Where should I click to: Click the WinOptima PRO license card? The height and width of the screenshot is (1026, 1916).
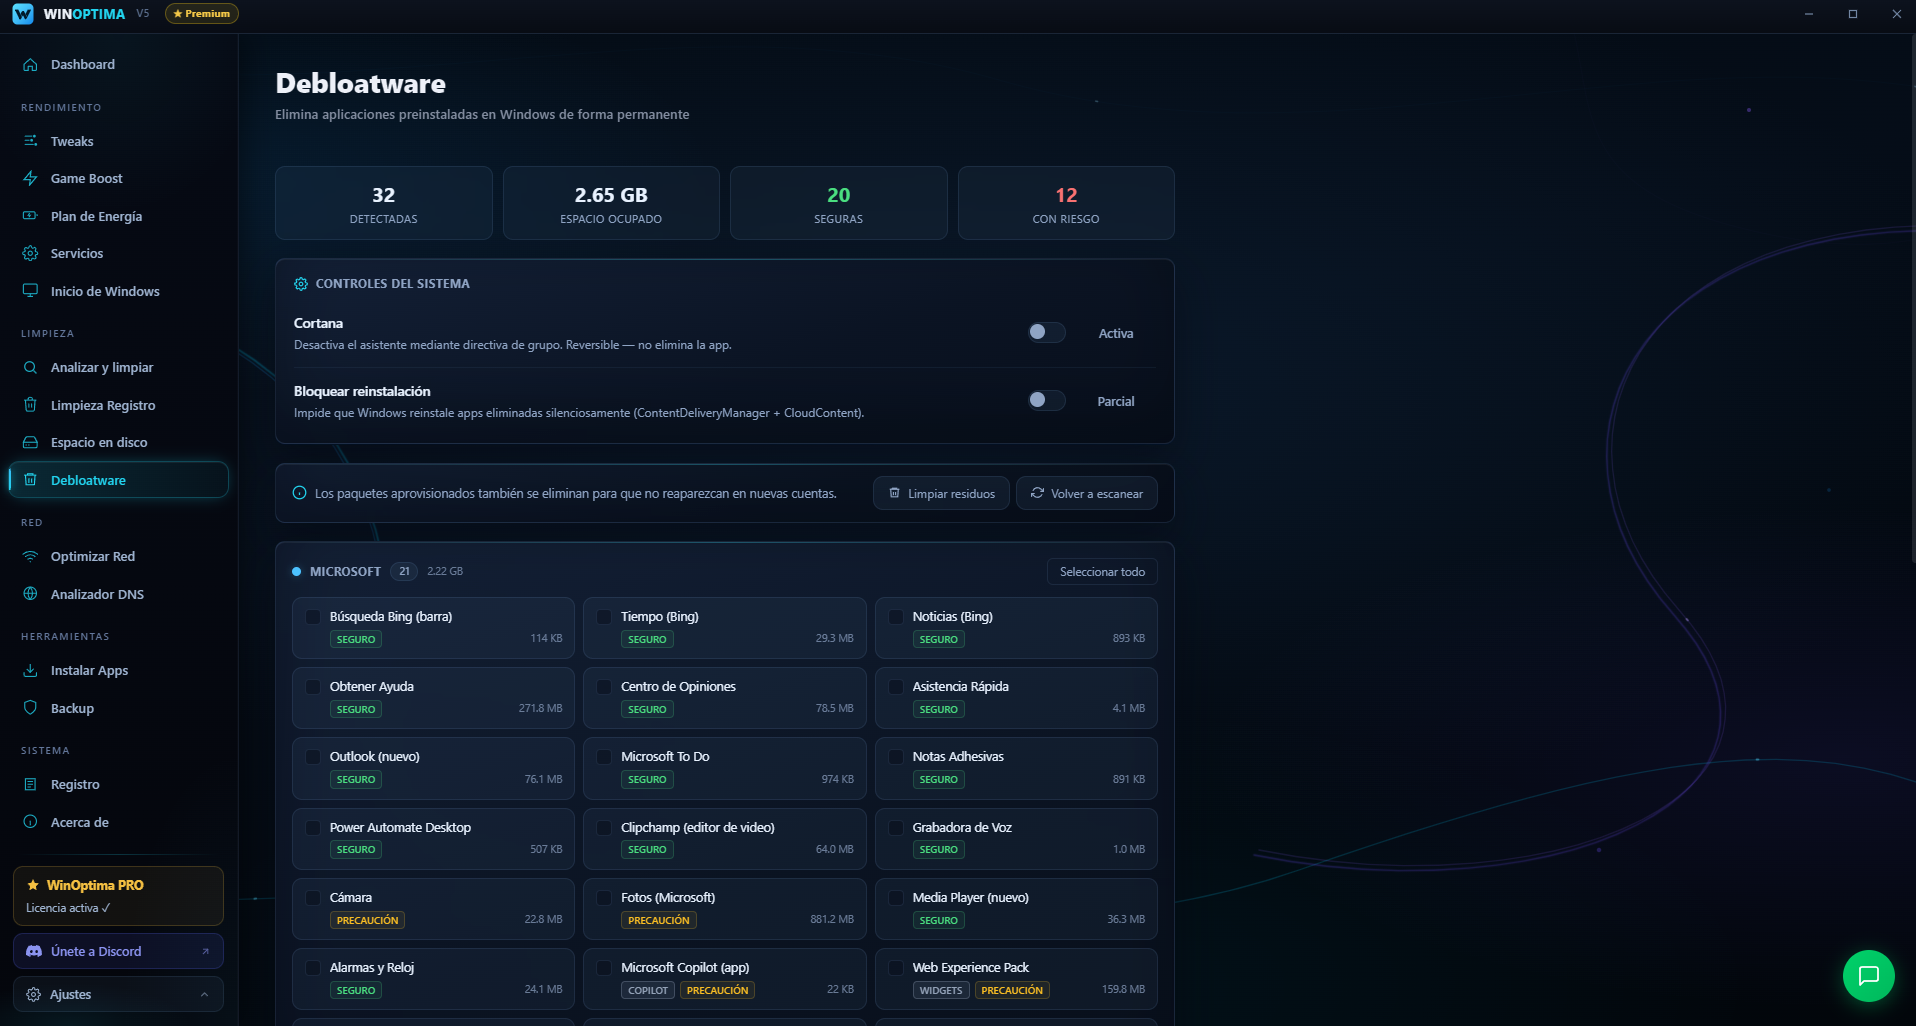click(118, 896)
